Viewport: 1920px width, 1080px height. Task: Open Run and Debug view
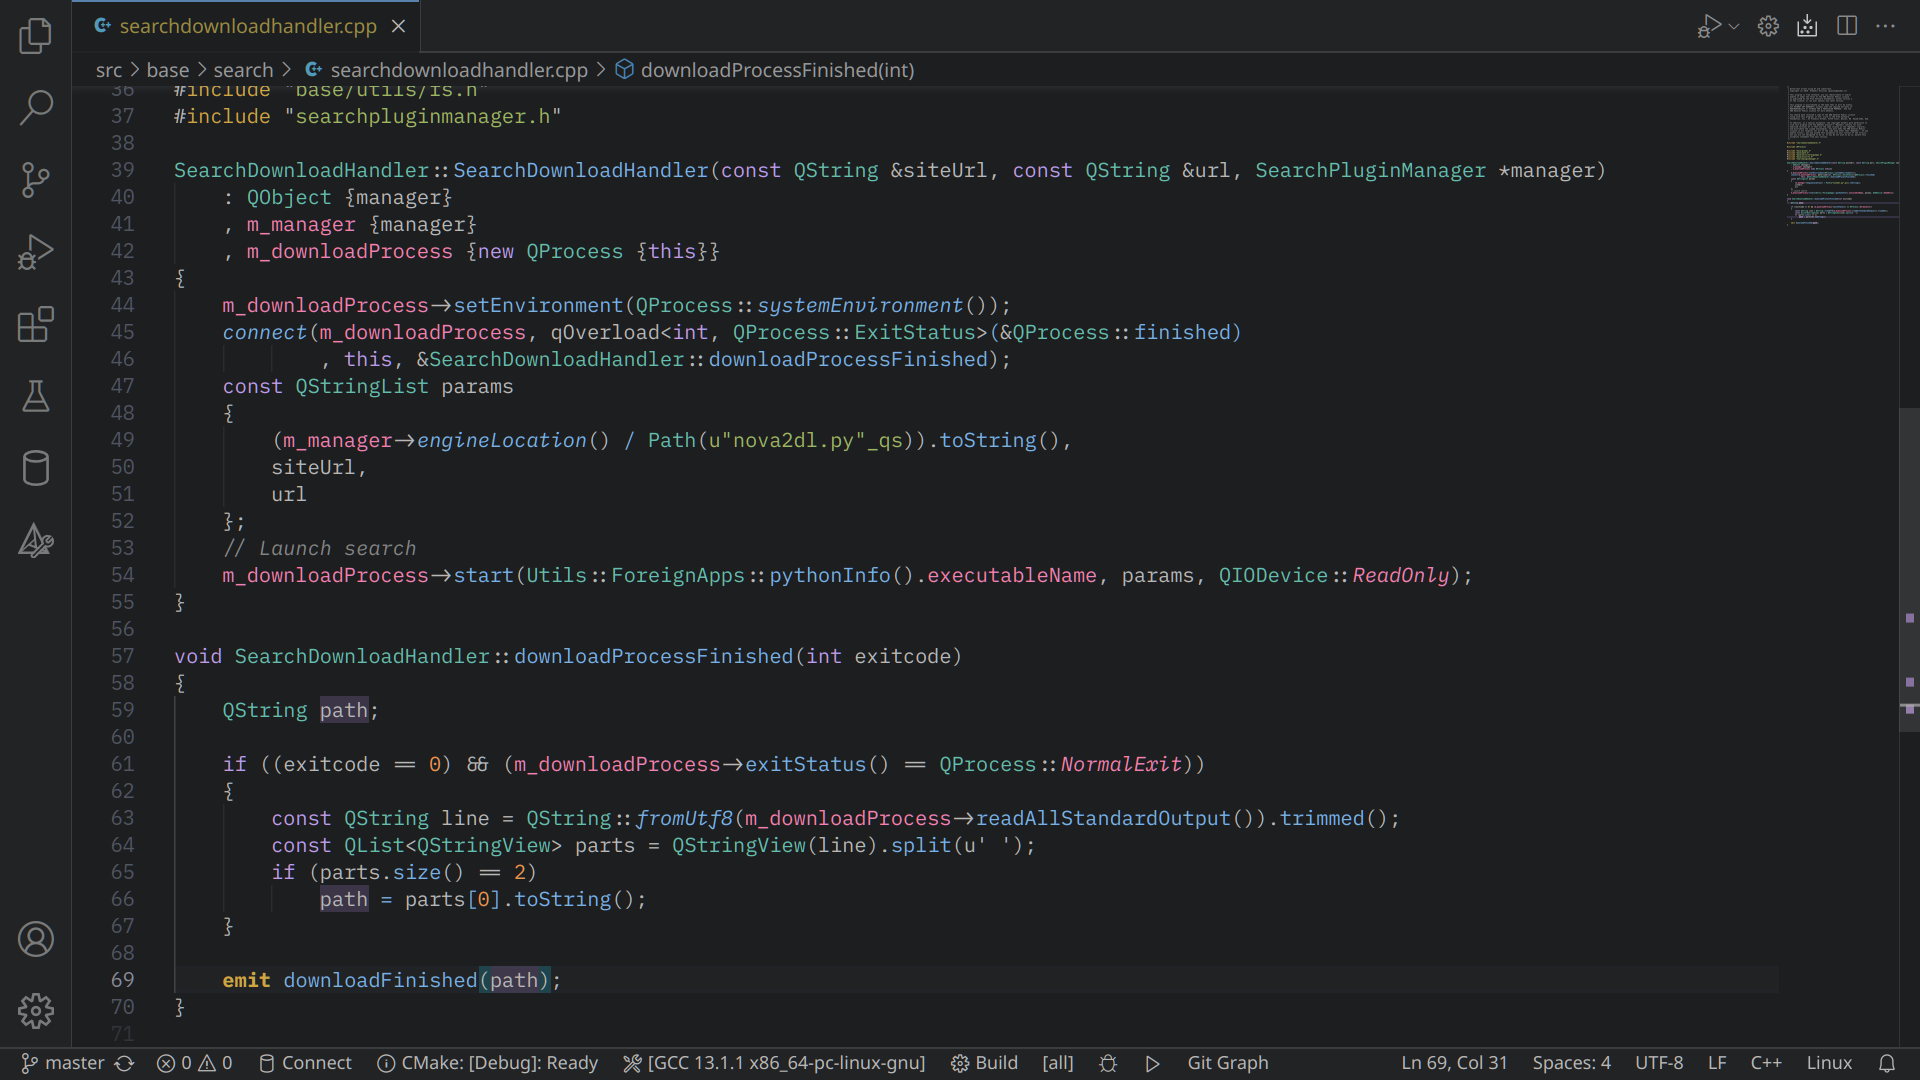(36, 252)
